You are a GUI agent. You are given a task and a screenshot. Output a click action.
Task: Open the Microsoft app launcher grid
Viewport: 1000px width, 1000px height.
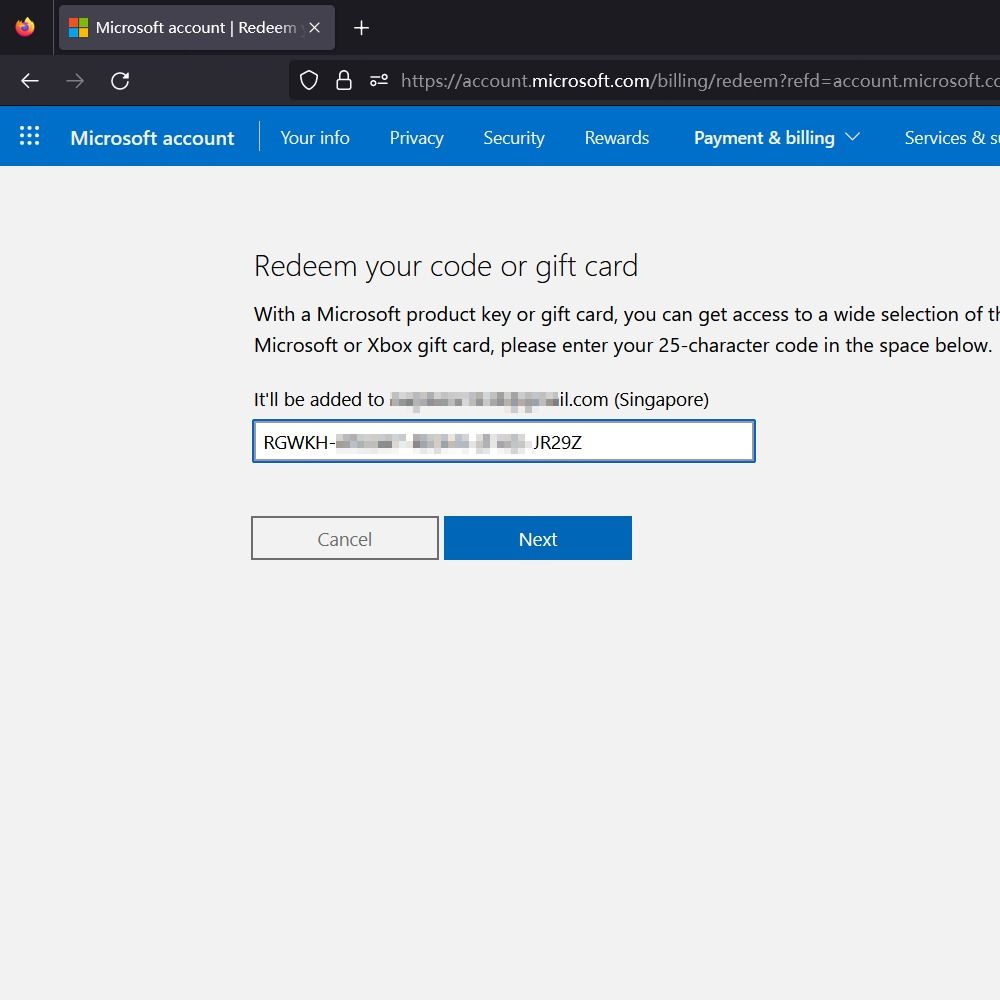[x=30, y=137]
